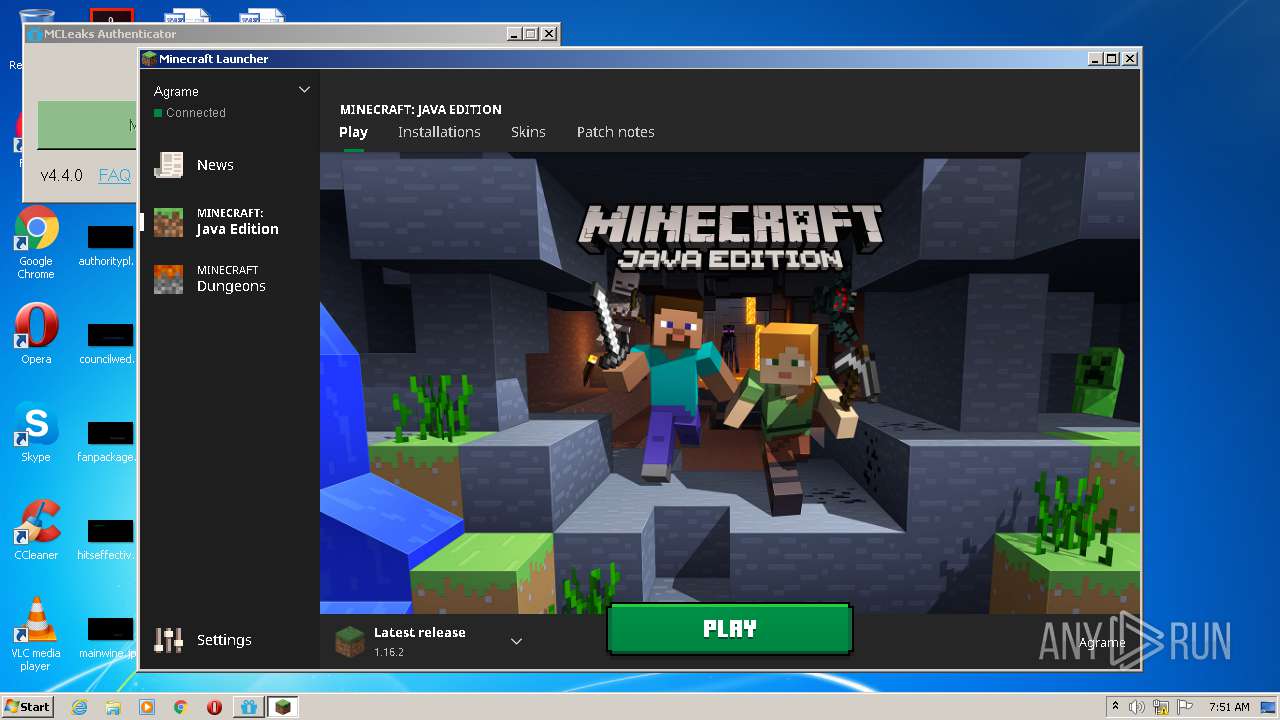The image size is (1280, 720).
Task: Select the councilwed desktop file
Action: click(109, 345)
